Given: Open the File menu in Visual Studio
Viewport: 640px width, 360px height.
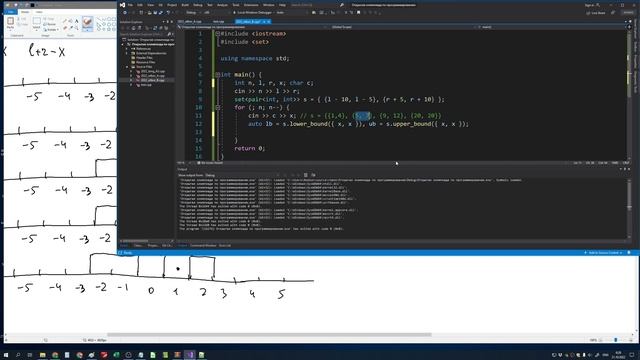Looking at the screenshot, I should tap(131, 5).
